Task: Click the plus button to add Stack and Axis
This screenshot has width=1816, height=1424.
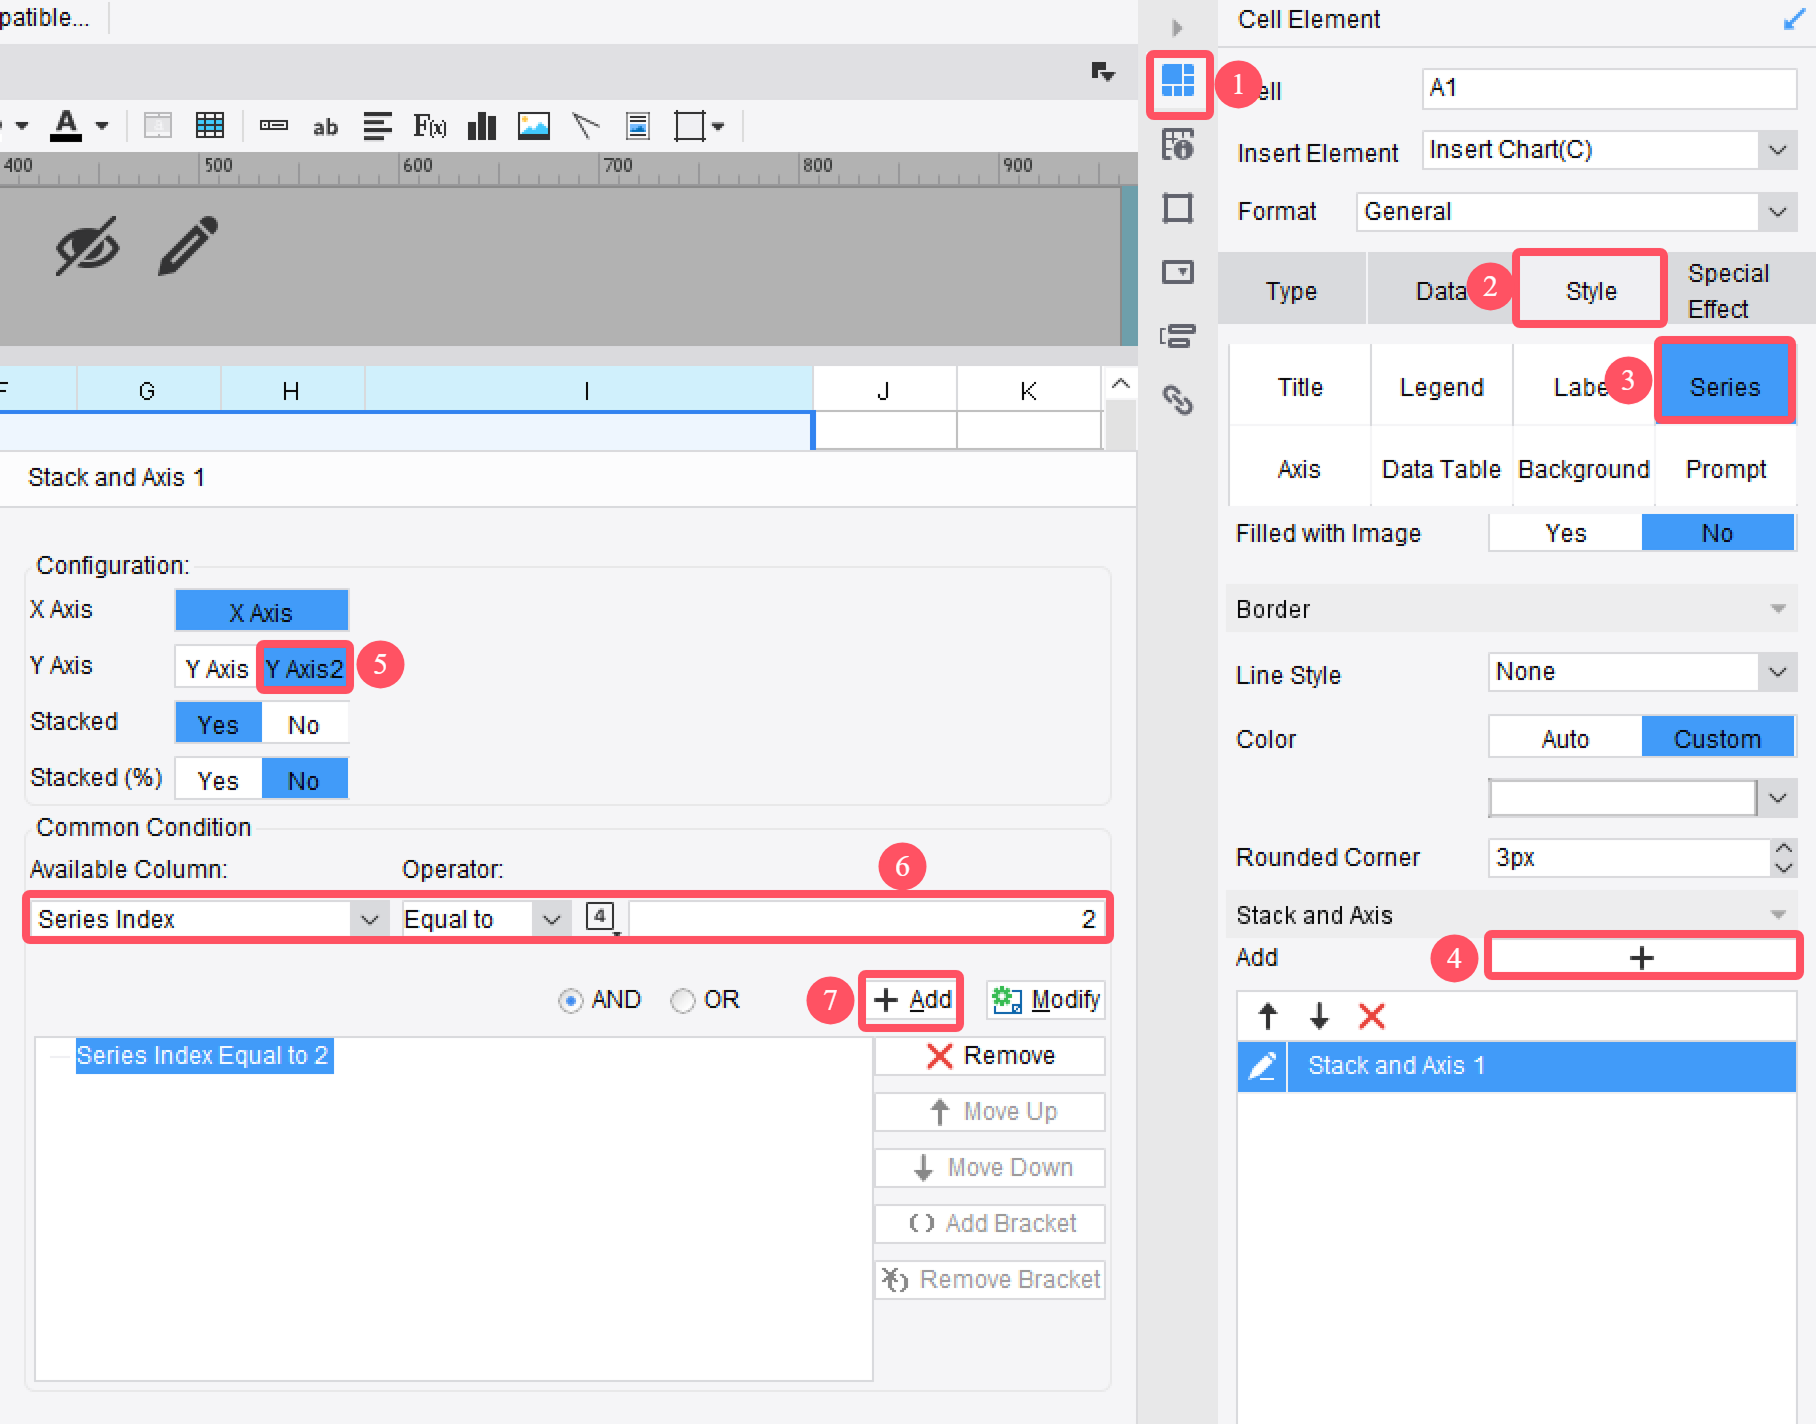Action: pyautogui.click(x=1642, y=958)
